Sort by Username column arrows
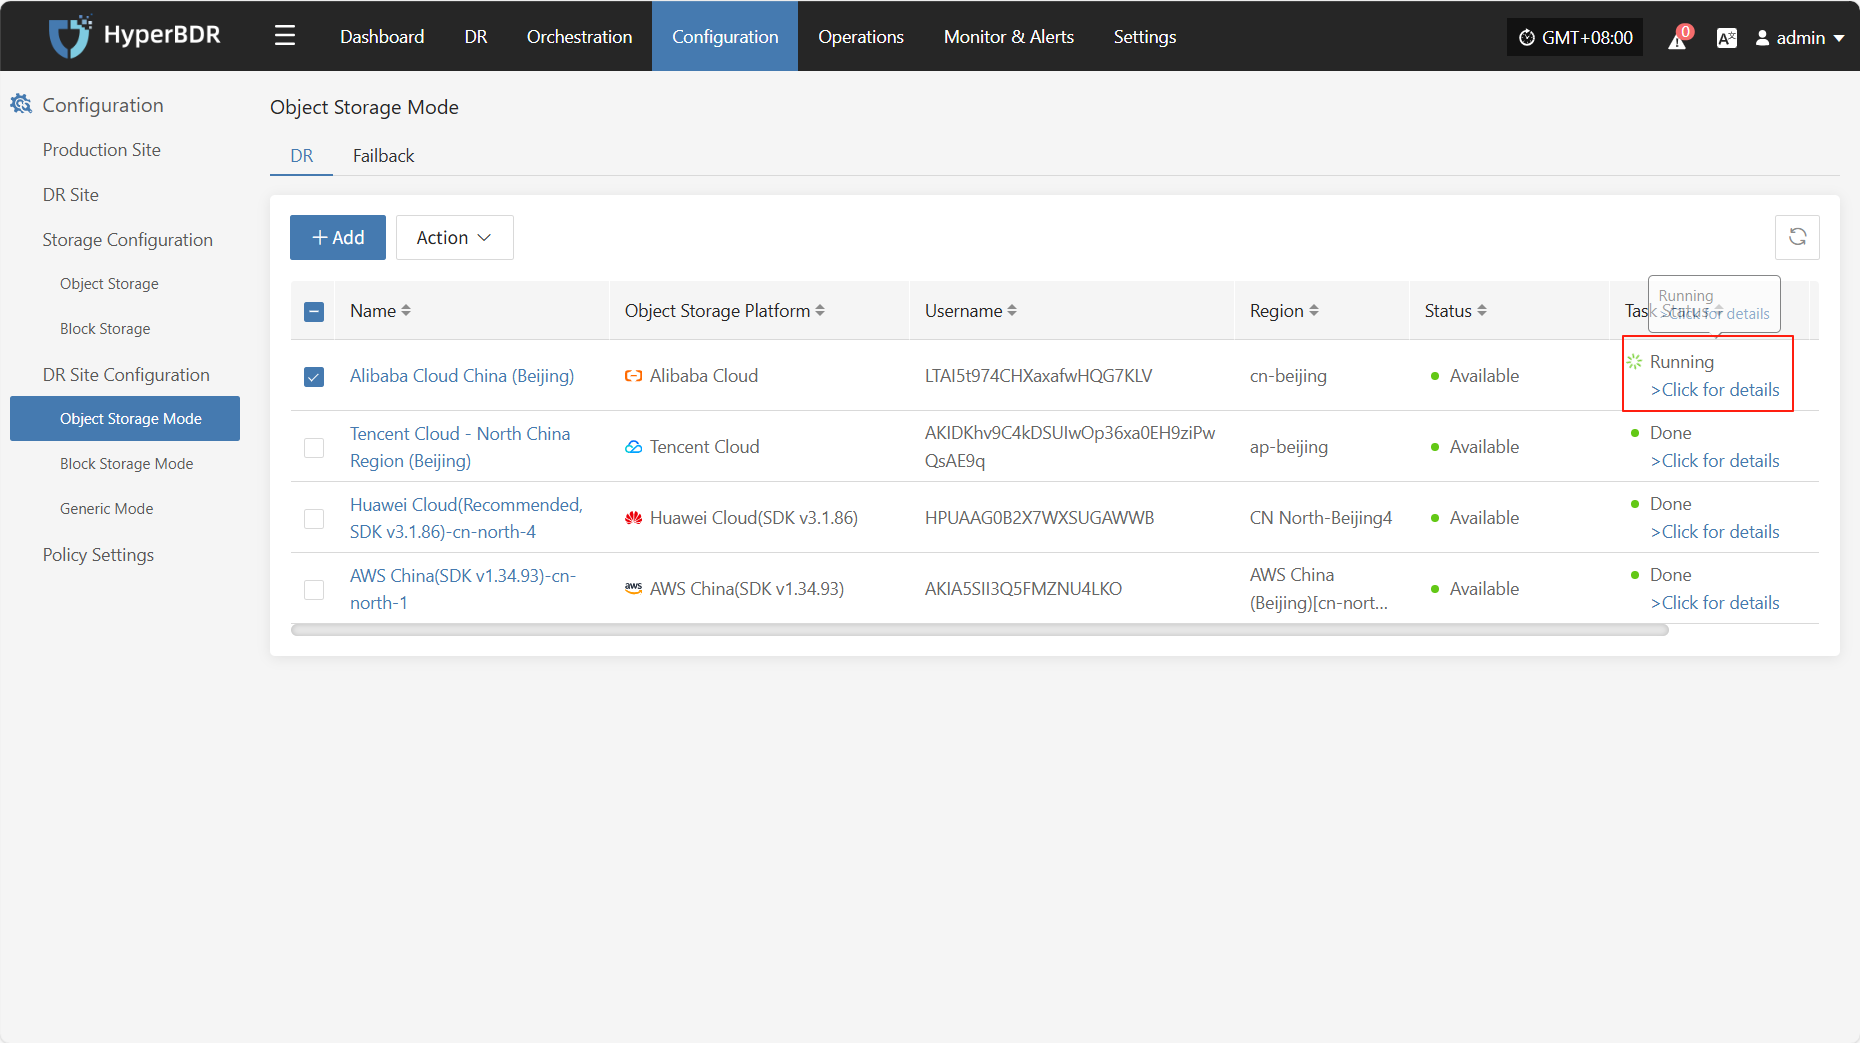The image size is (1860, 1043). (x=1012, y=311)
